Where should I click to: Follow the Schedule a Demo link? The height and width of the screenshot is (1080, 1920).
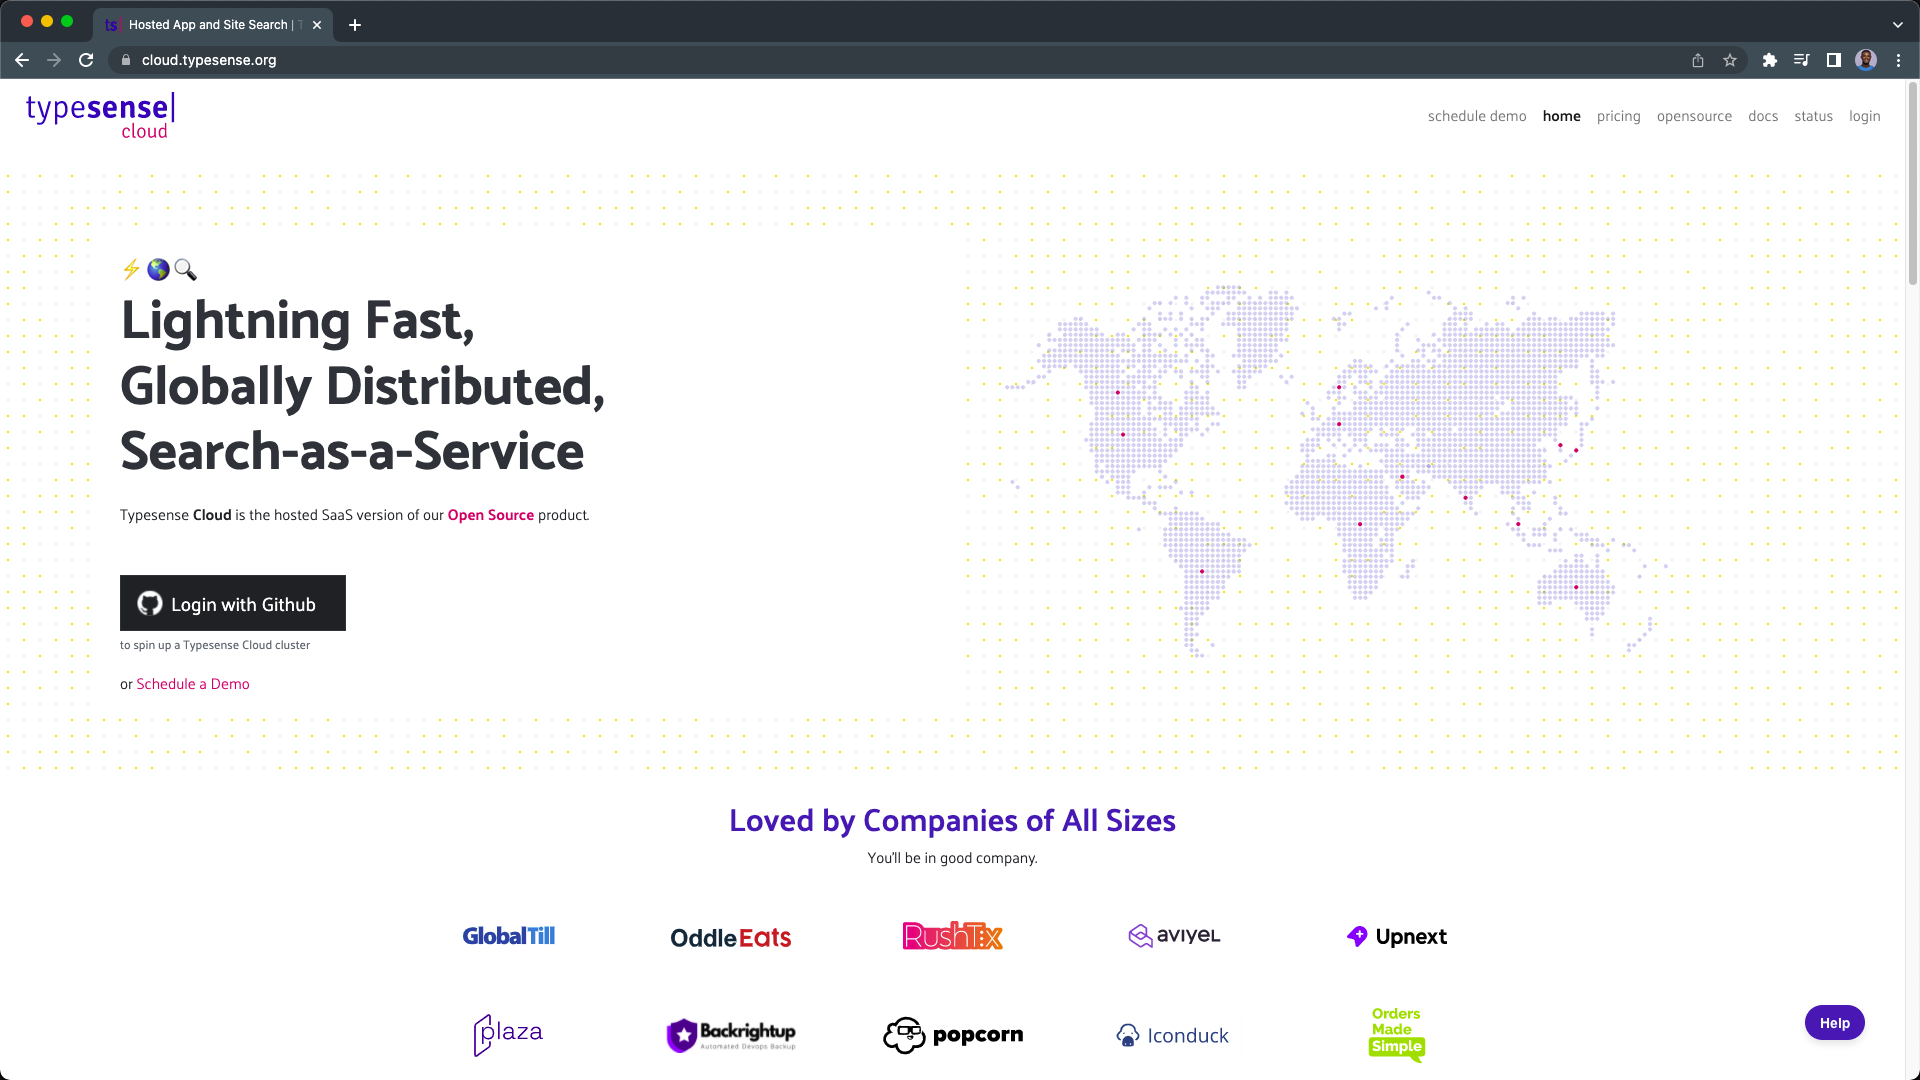tap(193, 684)
